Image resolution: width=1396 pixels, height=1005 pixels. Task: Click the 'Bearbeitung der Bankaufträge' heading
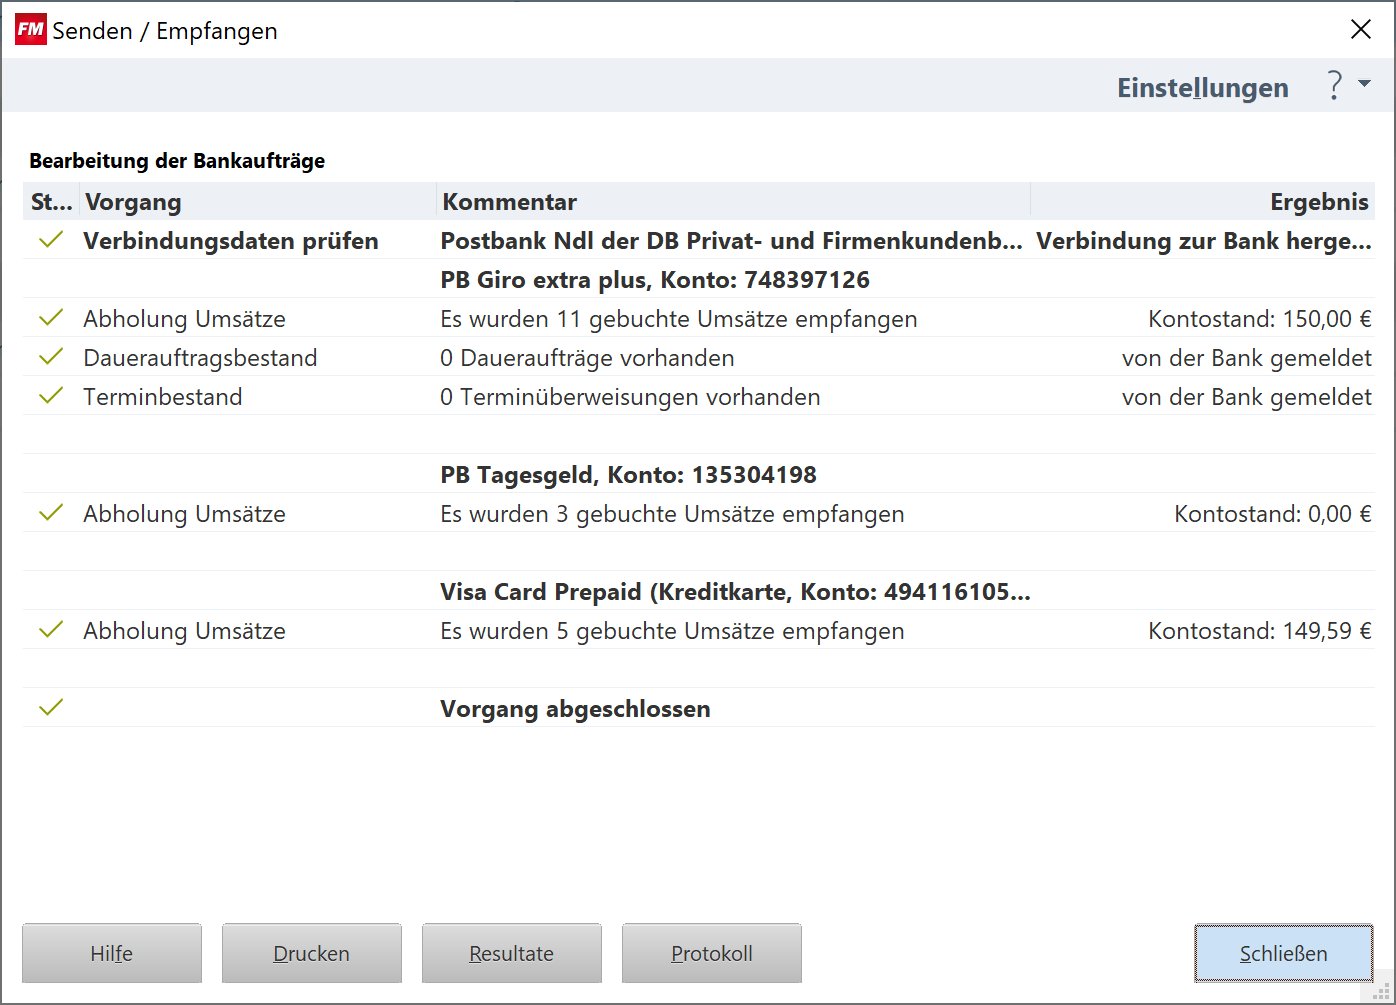(x=177, y=161)
